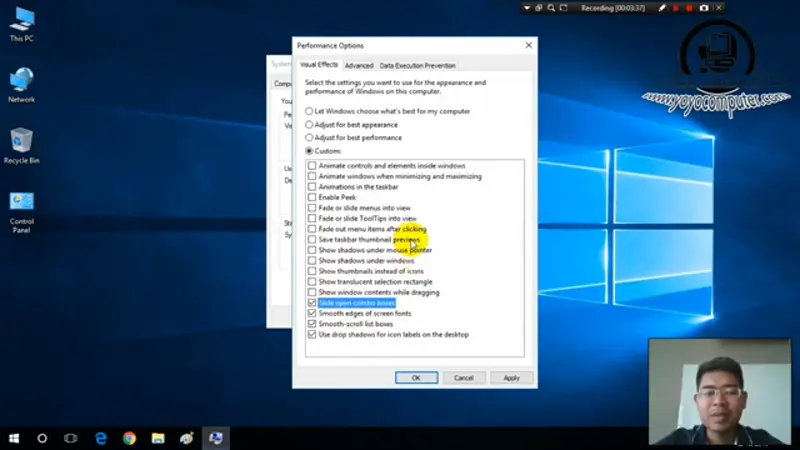
Task: Click the recorder stop red button
Action: (x=689, y=8)
